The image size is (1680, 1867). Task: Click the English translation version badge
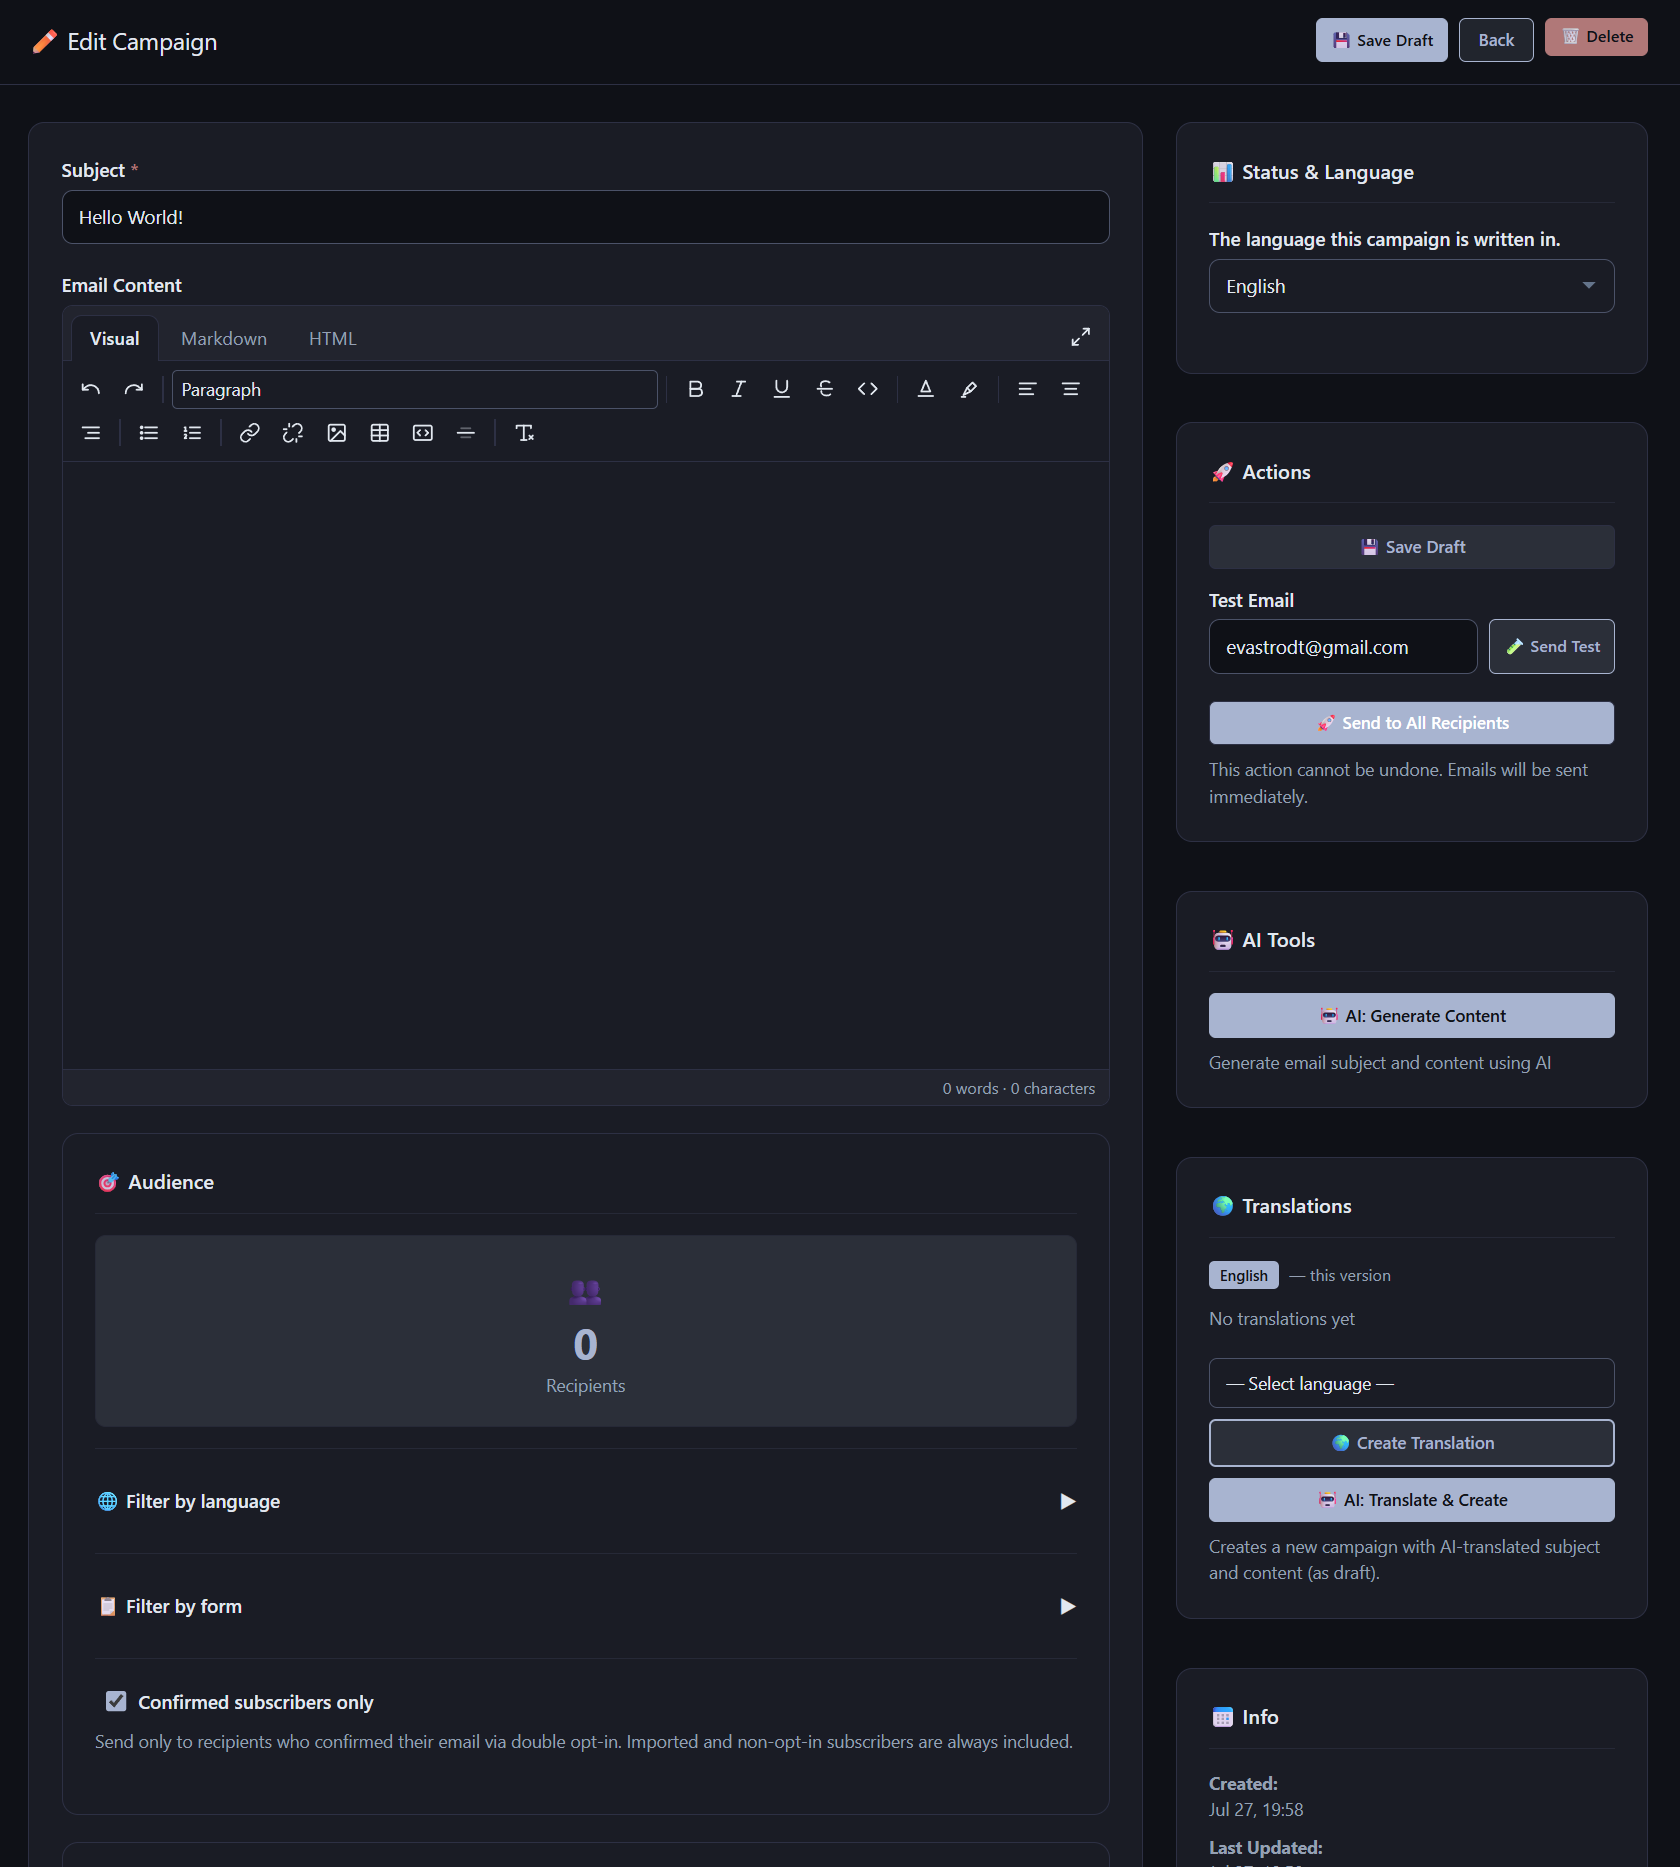[x=1244, y=1275]
